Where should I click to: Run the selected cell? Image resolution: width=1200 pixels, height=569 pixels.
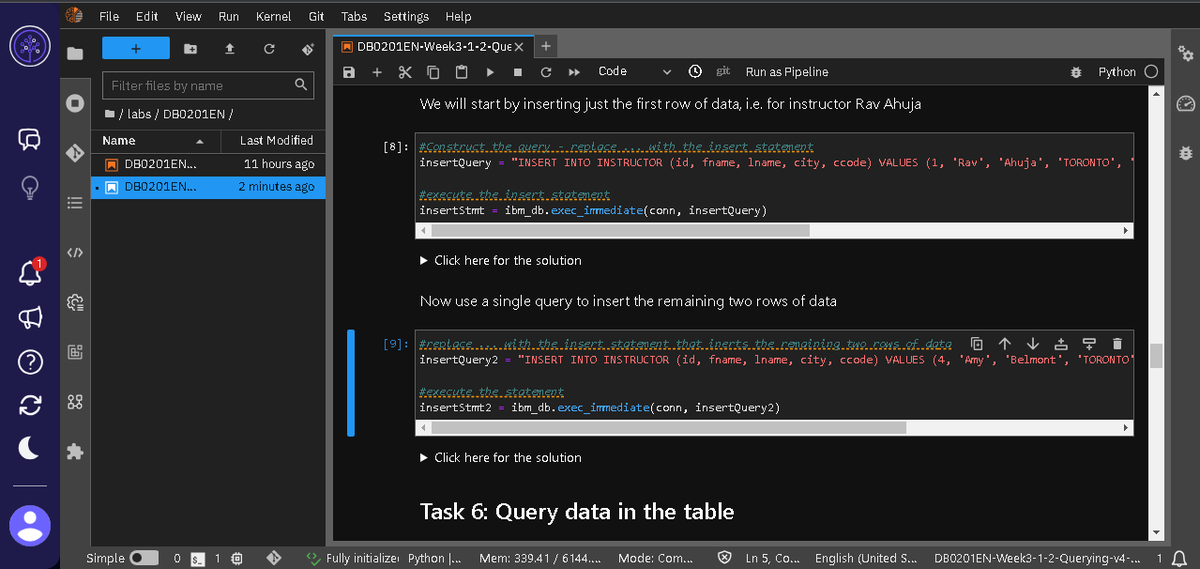(490, 72)
